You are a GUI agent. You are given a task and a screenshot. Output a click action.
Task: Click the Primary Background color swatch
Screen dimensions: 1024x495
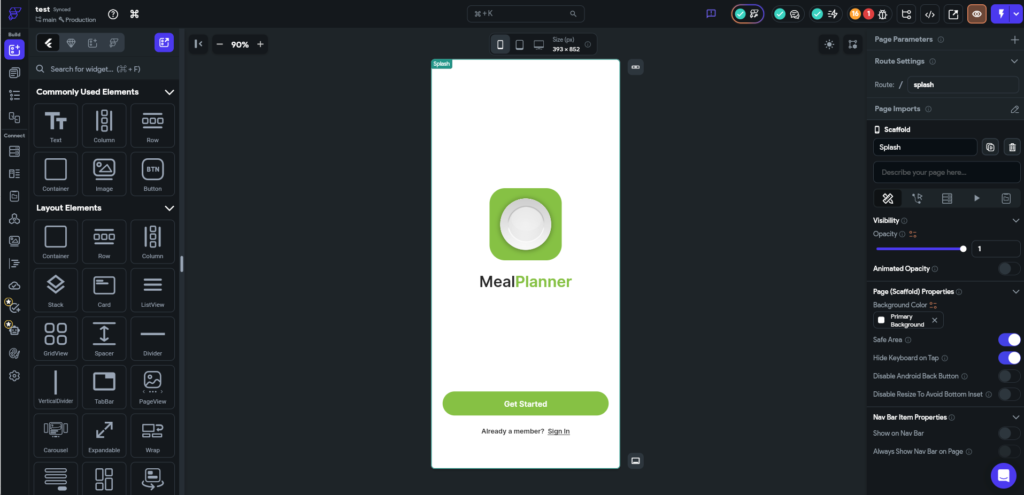click(x=881, y=321)
